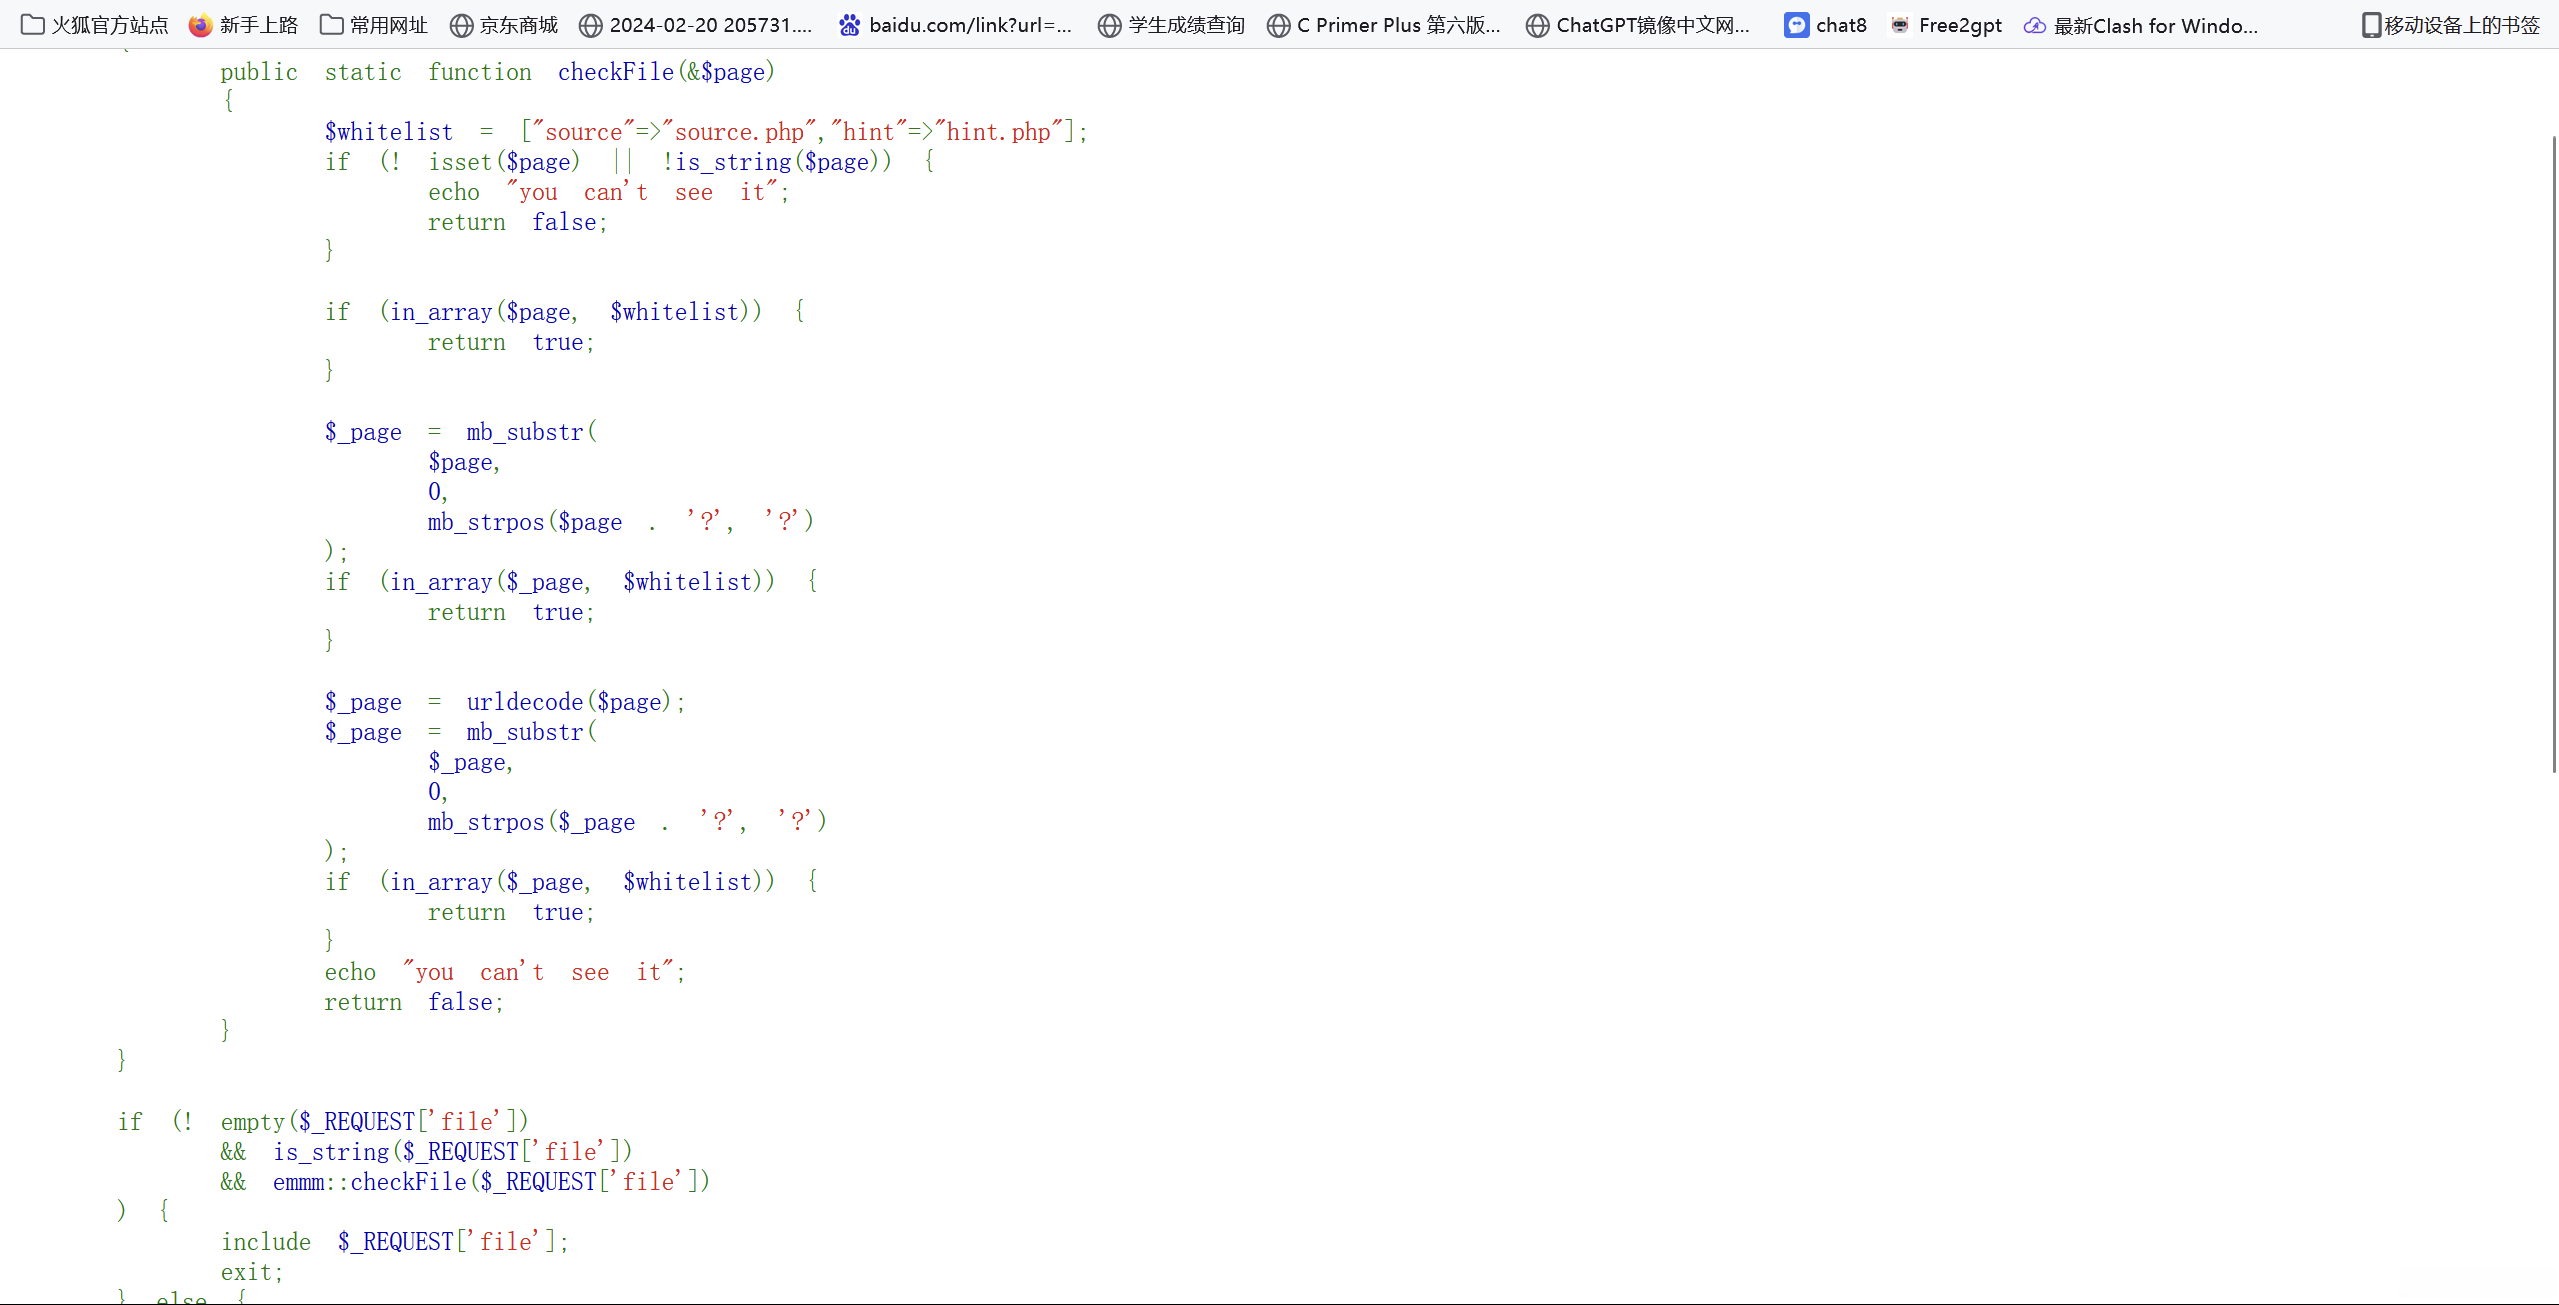Click the exit; statement in the code
The width and height of the screenshot is (2559, 1305).
[x=252, y=1272]
